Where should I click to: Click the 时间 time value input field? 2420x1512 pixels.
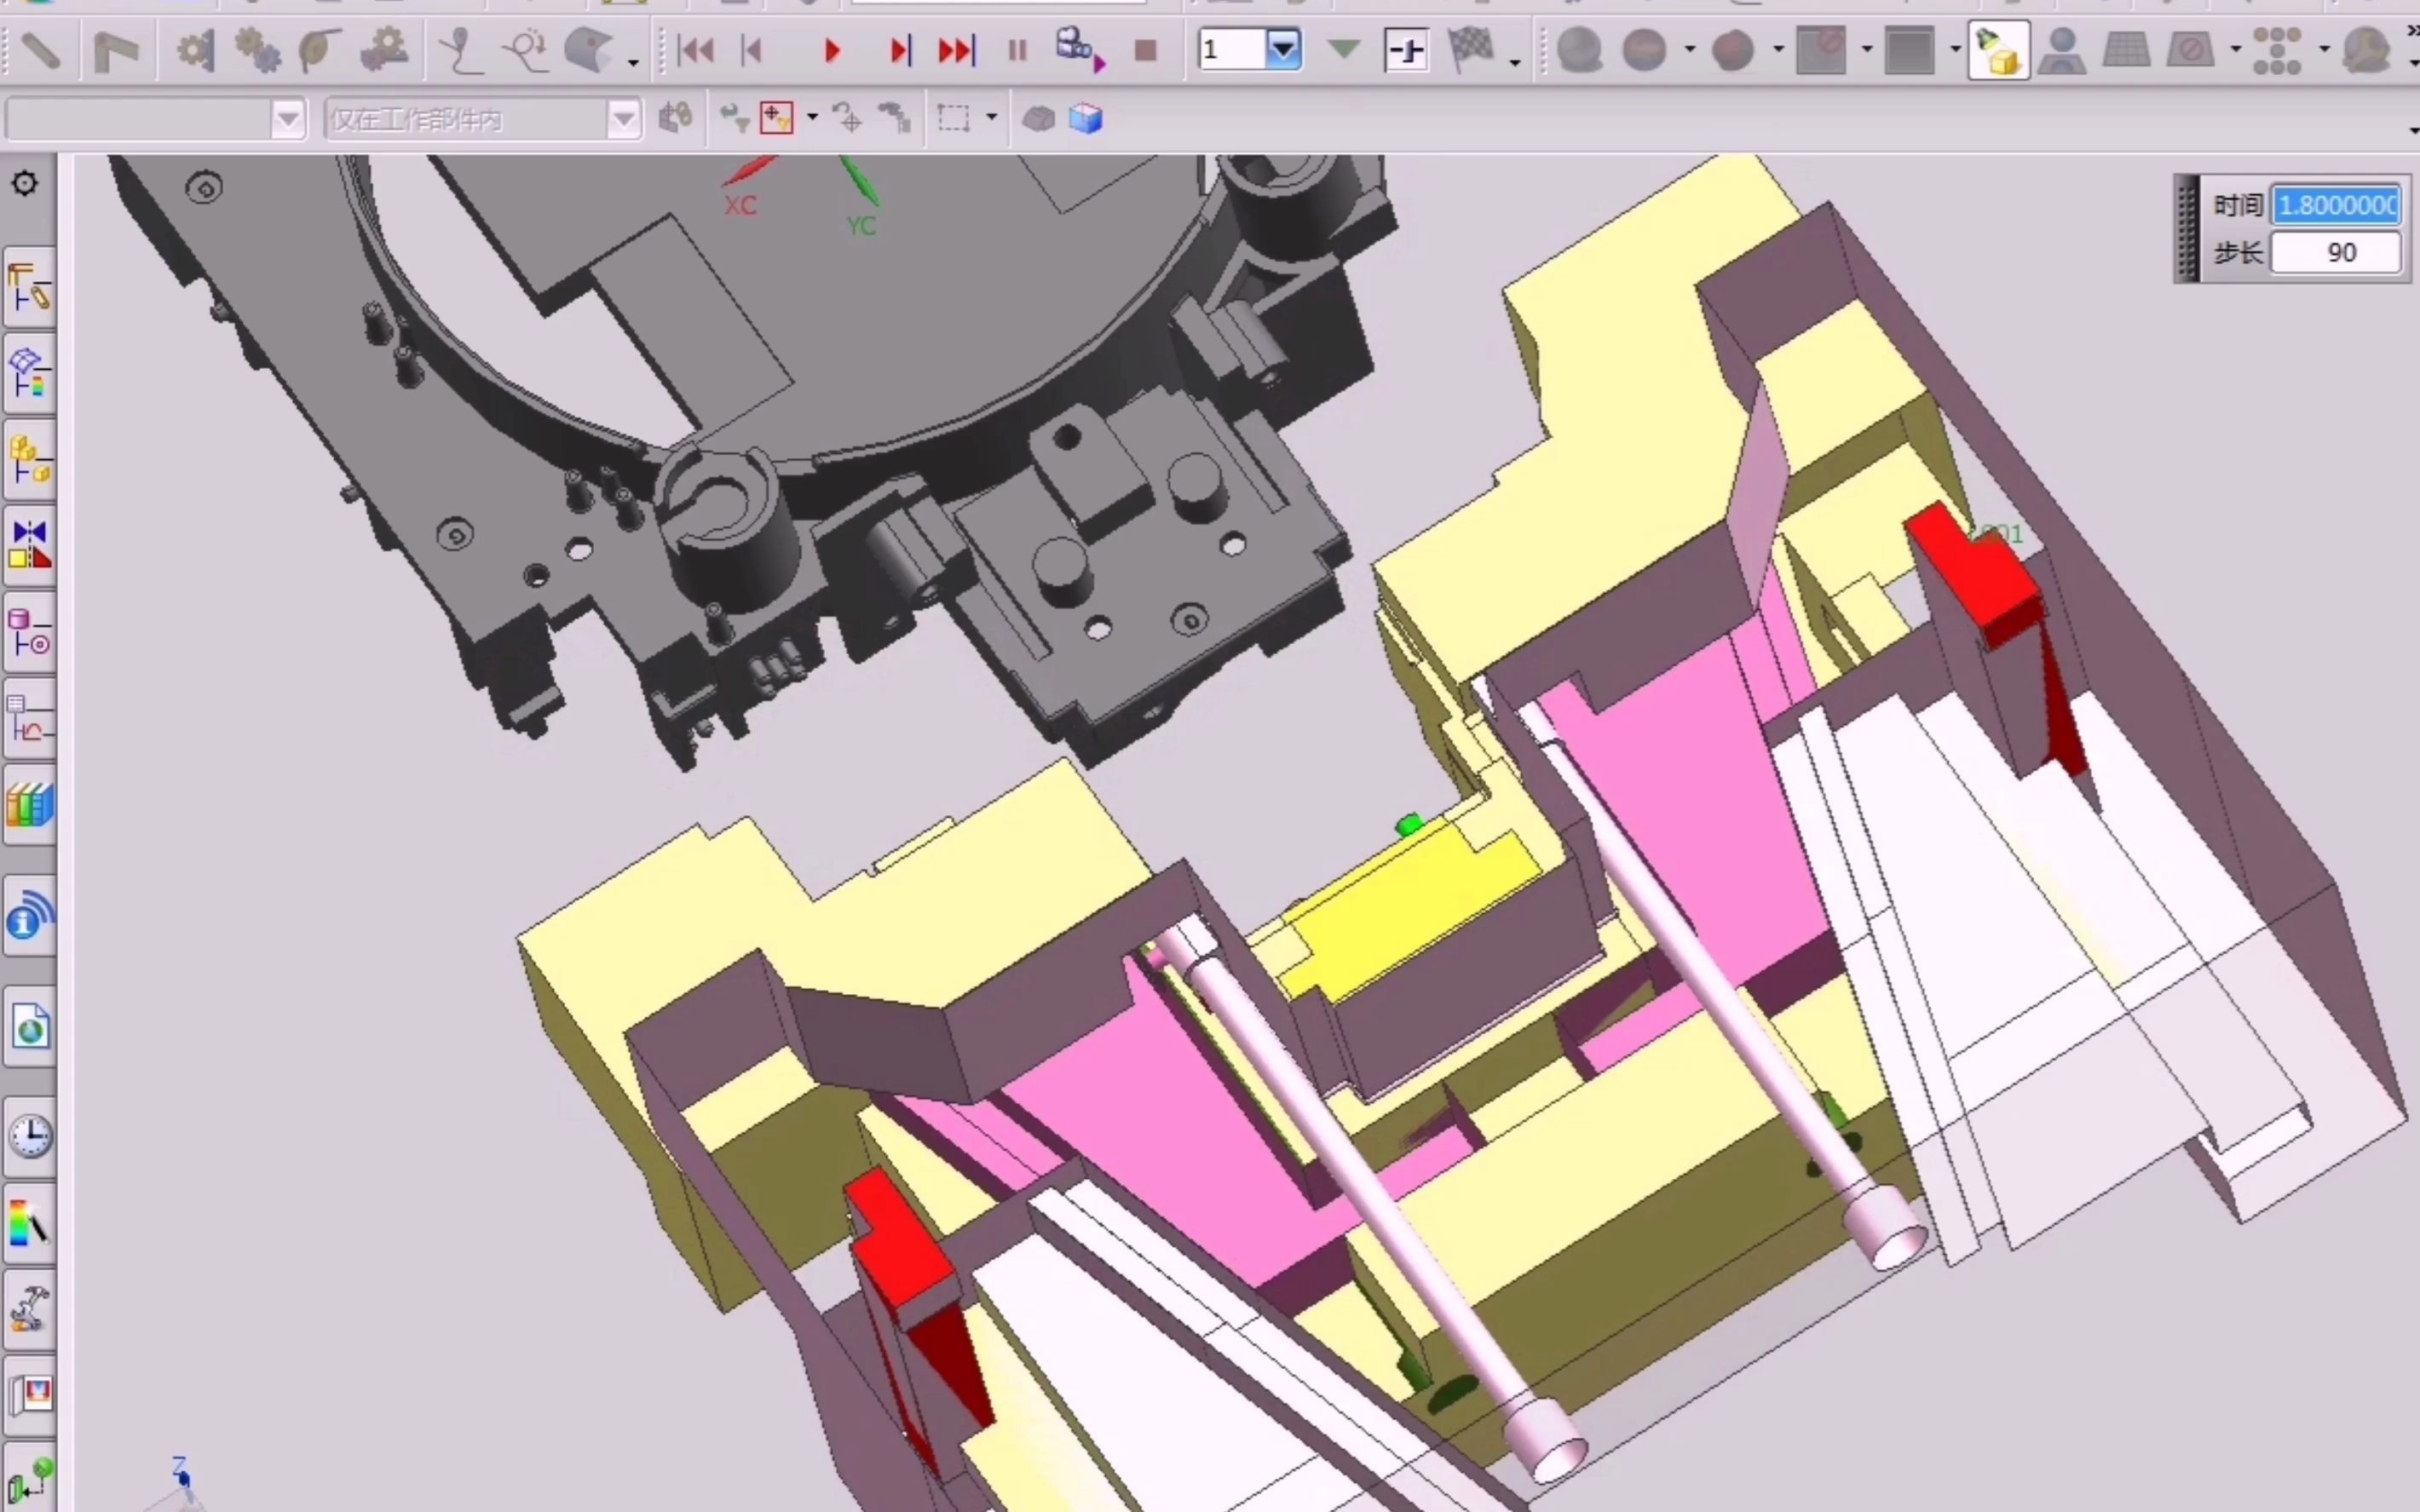click(2335, 205)
